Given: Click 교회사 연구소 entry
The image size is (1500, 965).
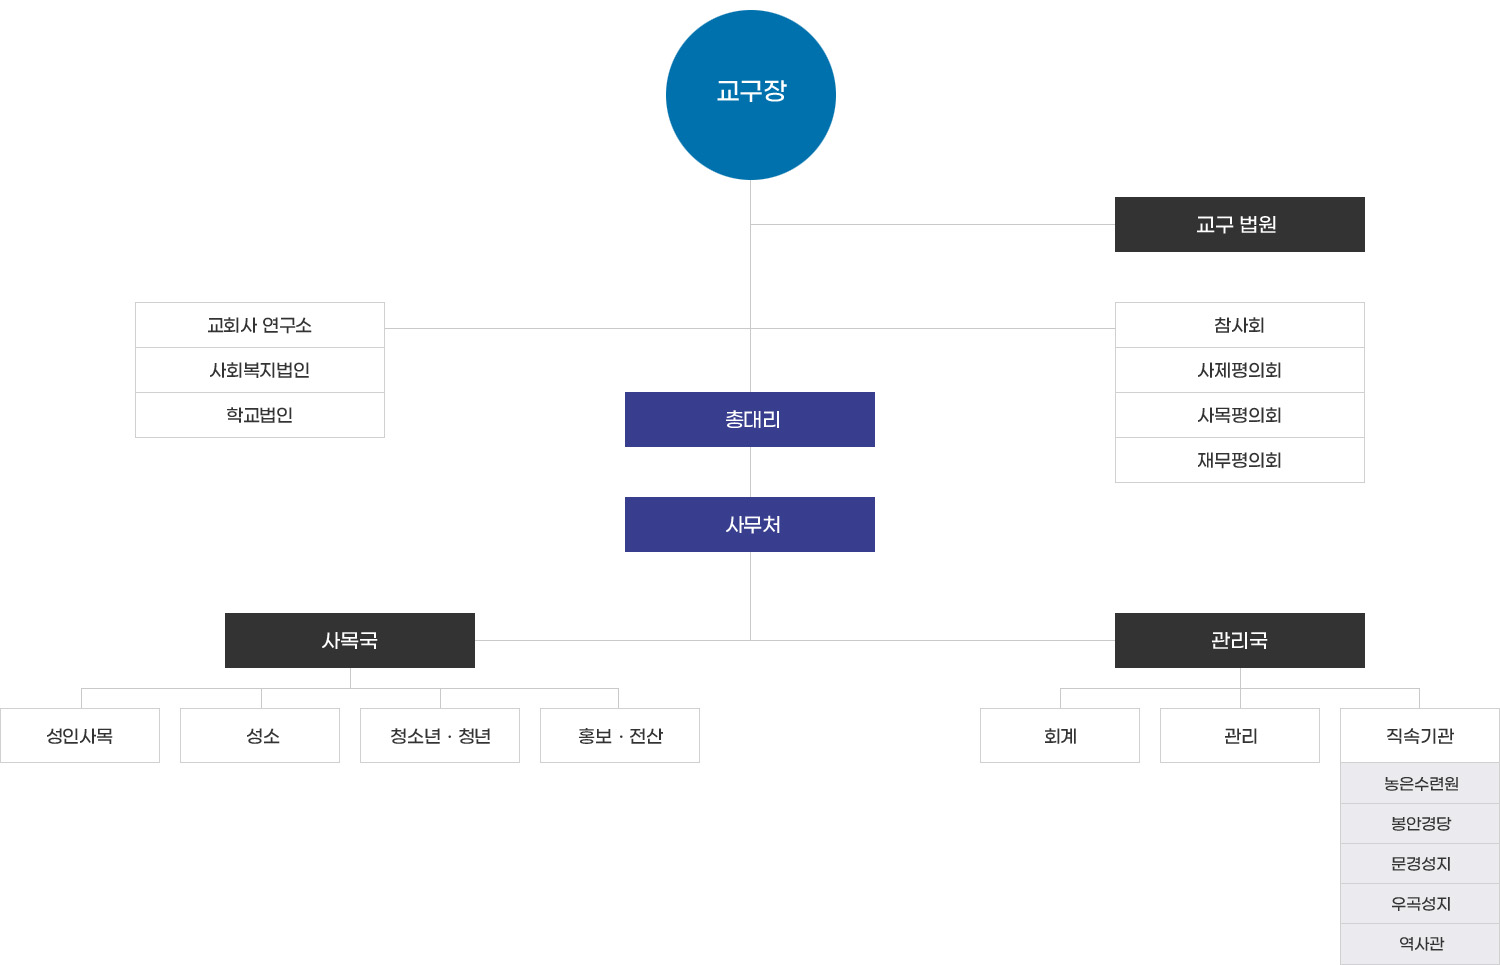Looking at the screenshot, I should (x=260, y=325).
